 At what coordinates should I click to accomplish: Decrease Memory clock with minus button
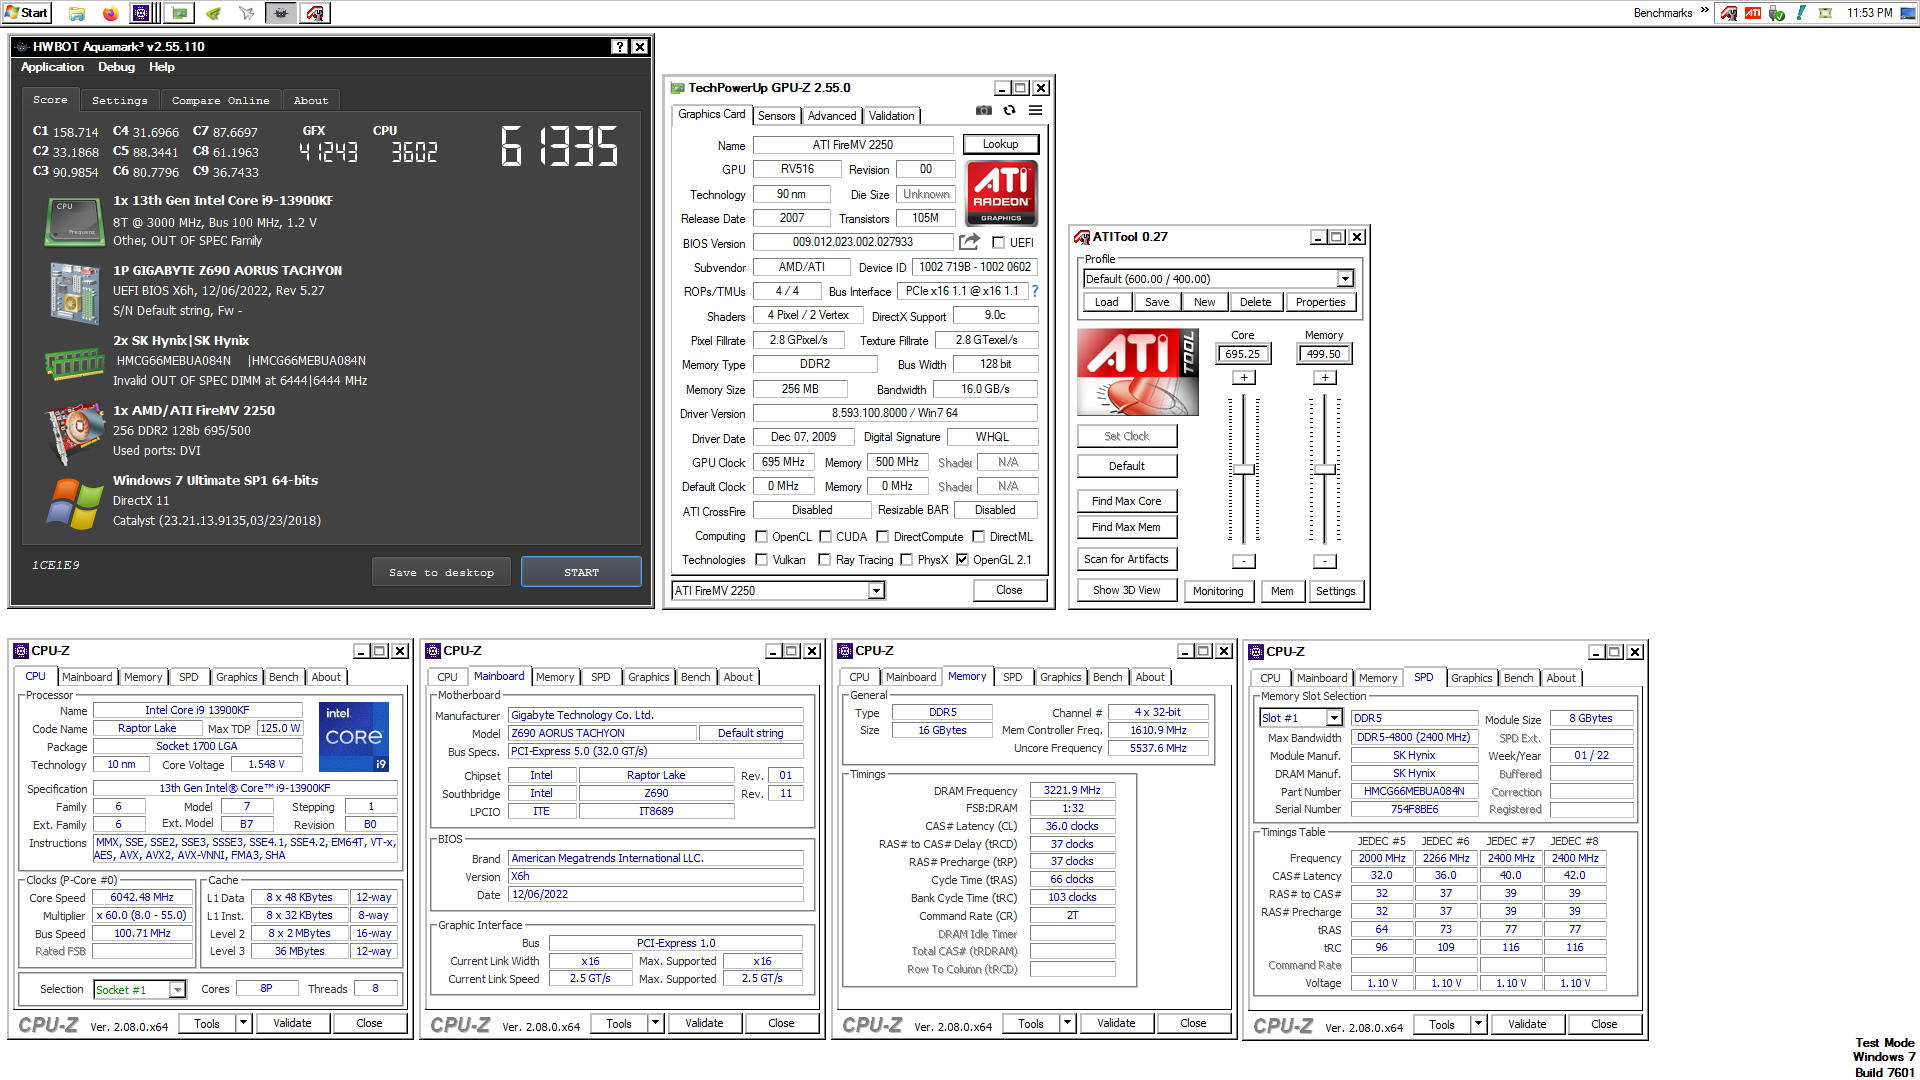1325,562
